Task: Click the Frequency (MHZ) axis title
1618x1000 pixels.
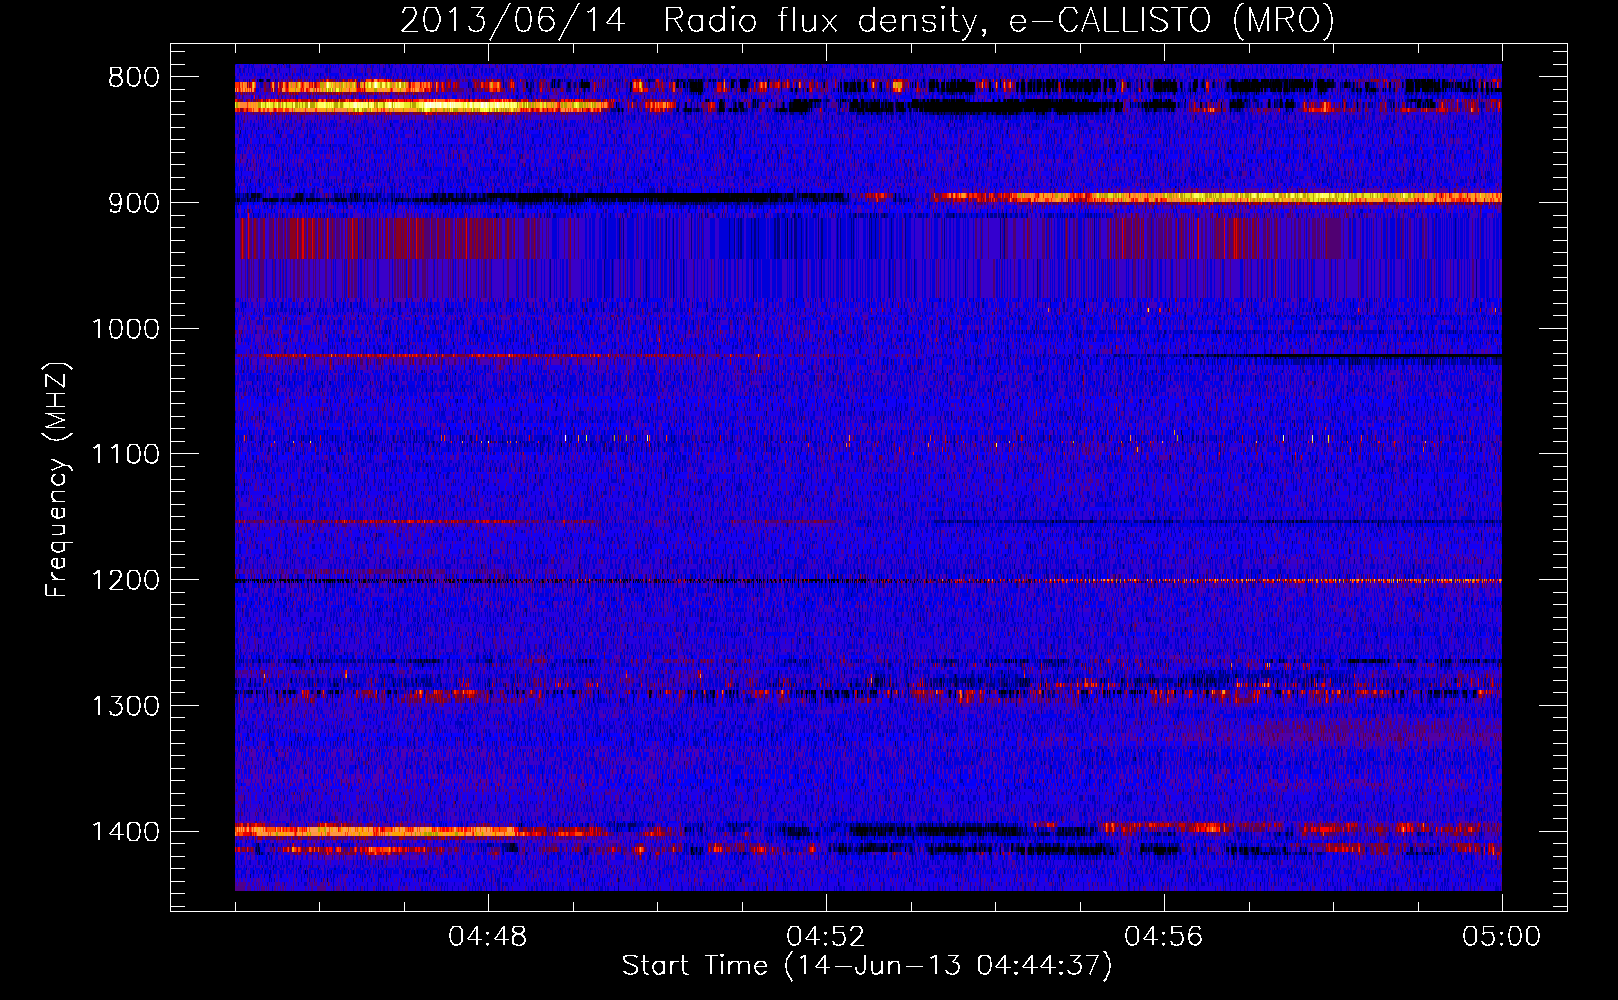Action: (x=58, y=480)
